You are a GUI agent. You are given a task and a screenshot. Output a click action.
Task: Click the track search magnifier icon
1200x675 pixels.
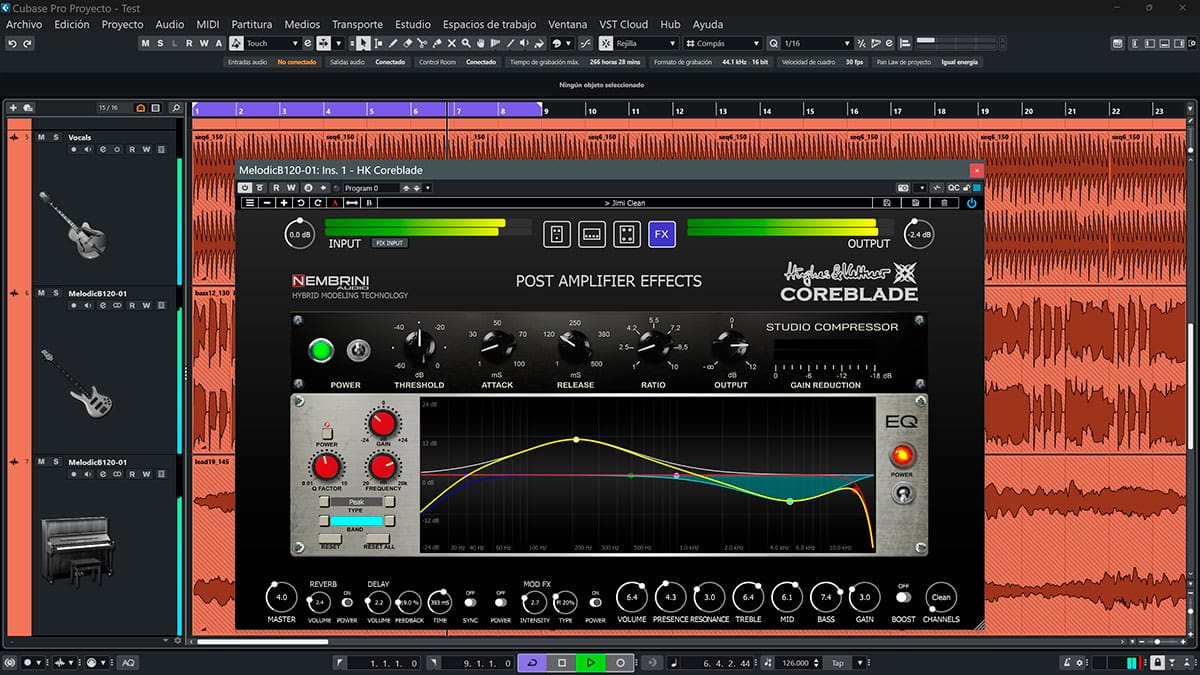tap(176, 108)
